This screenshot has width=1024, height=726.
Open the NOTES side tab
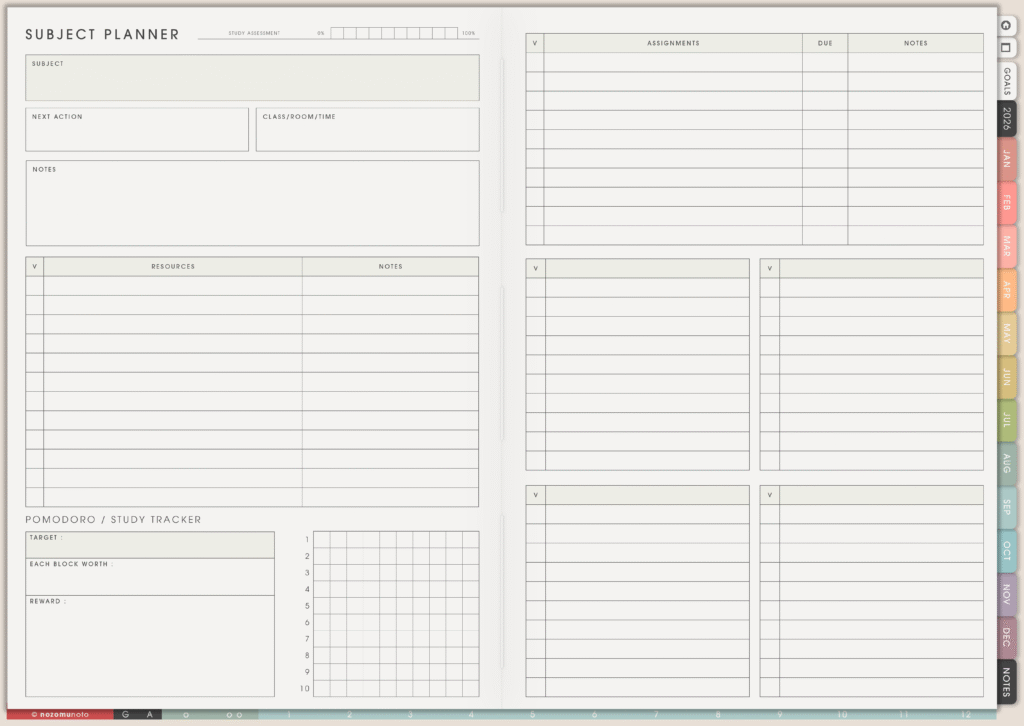(1006, 683)
